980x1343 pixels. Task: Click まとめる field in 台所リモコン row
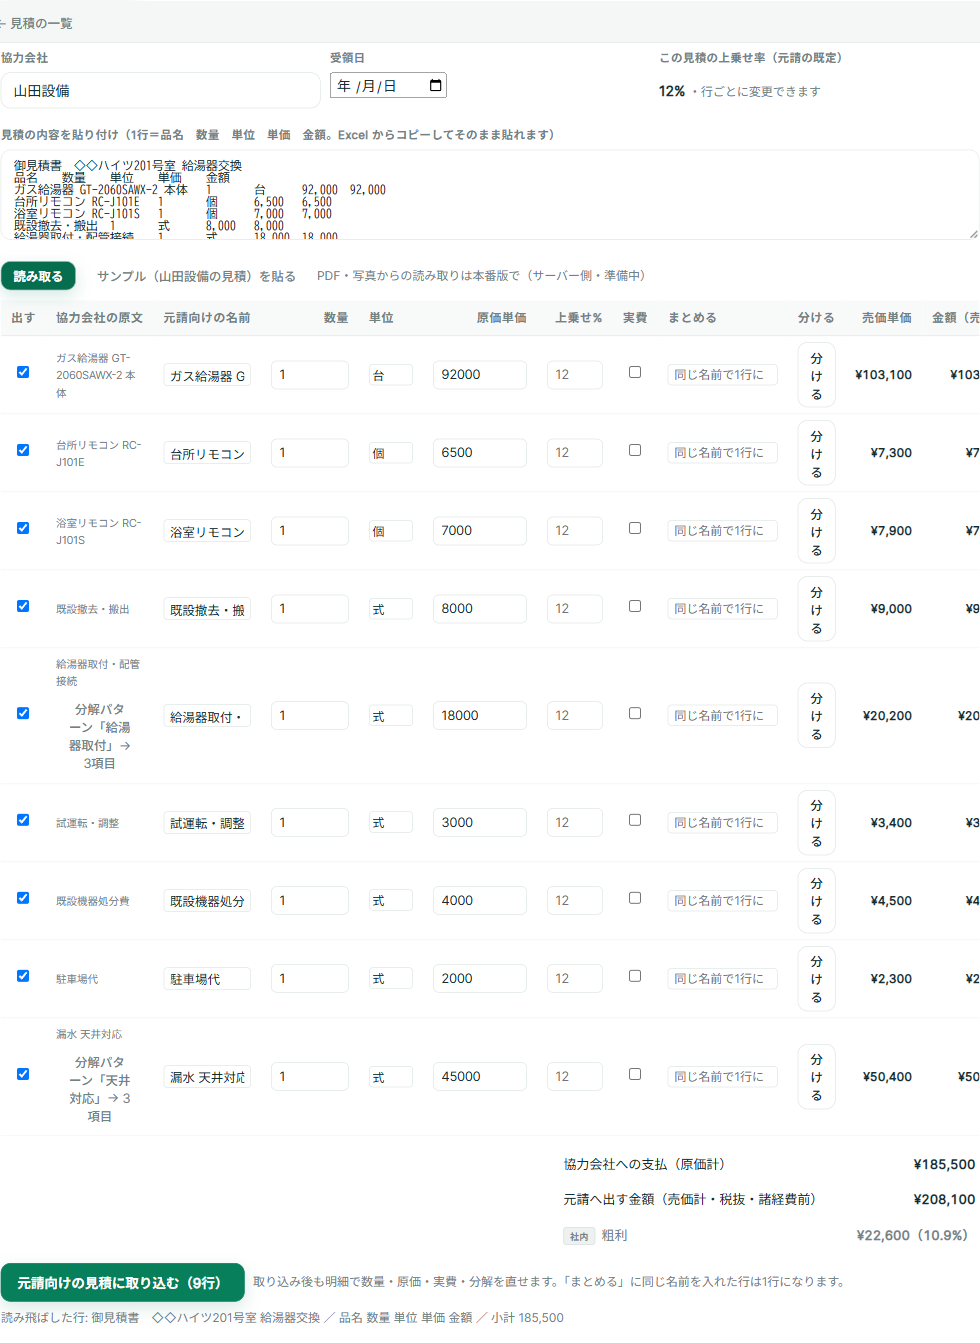(722, 453)
